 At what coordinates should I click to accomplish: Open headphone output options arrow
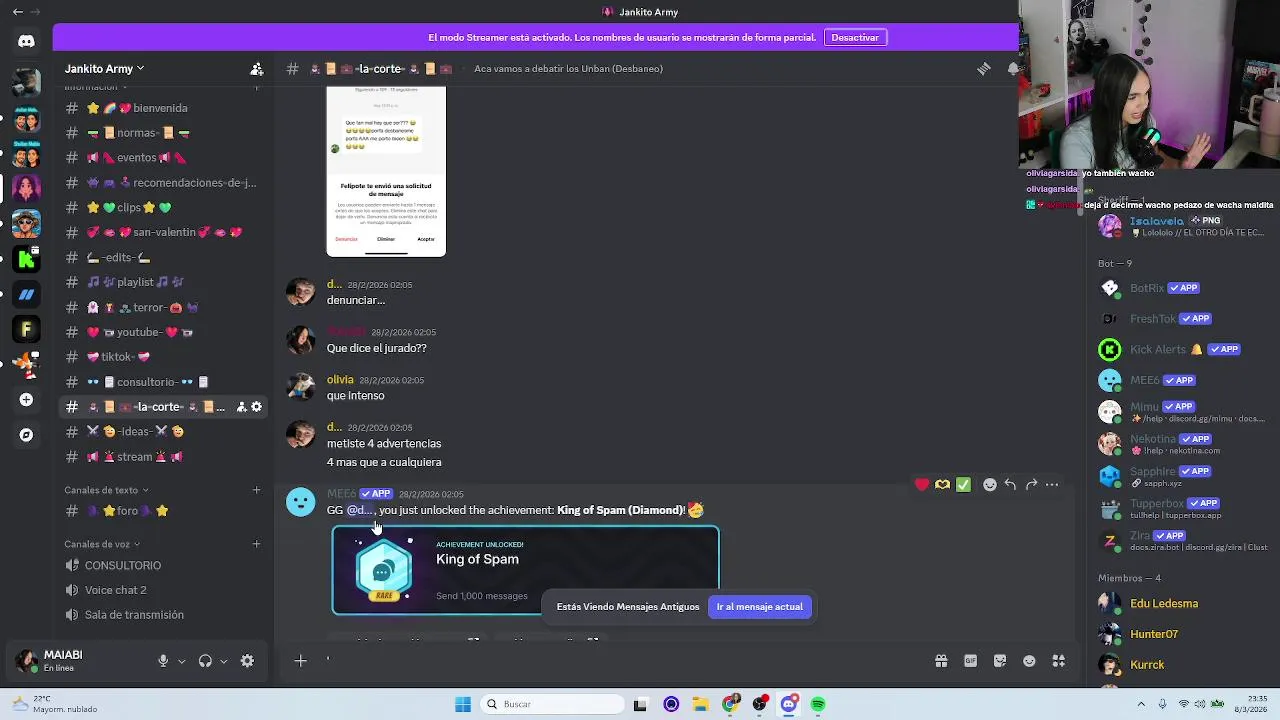coord(223,661)
